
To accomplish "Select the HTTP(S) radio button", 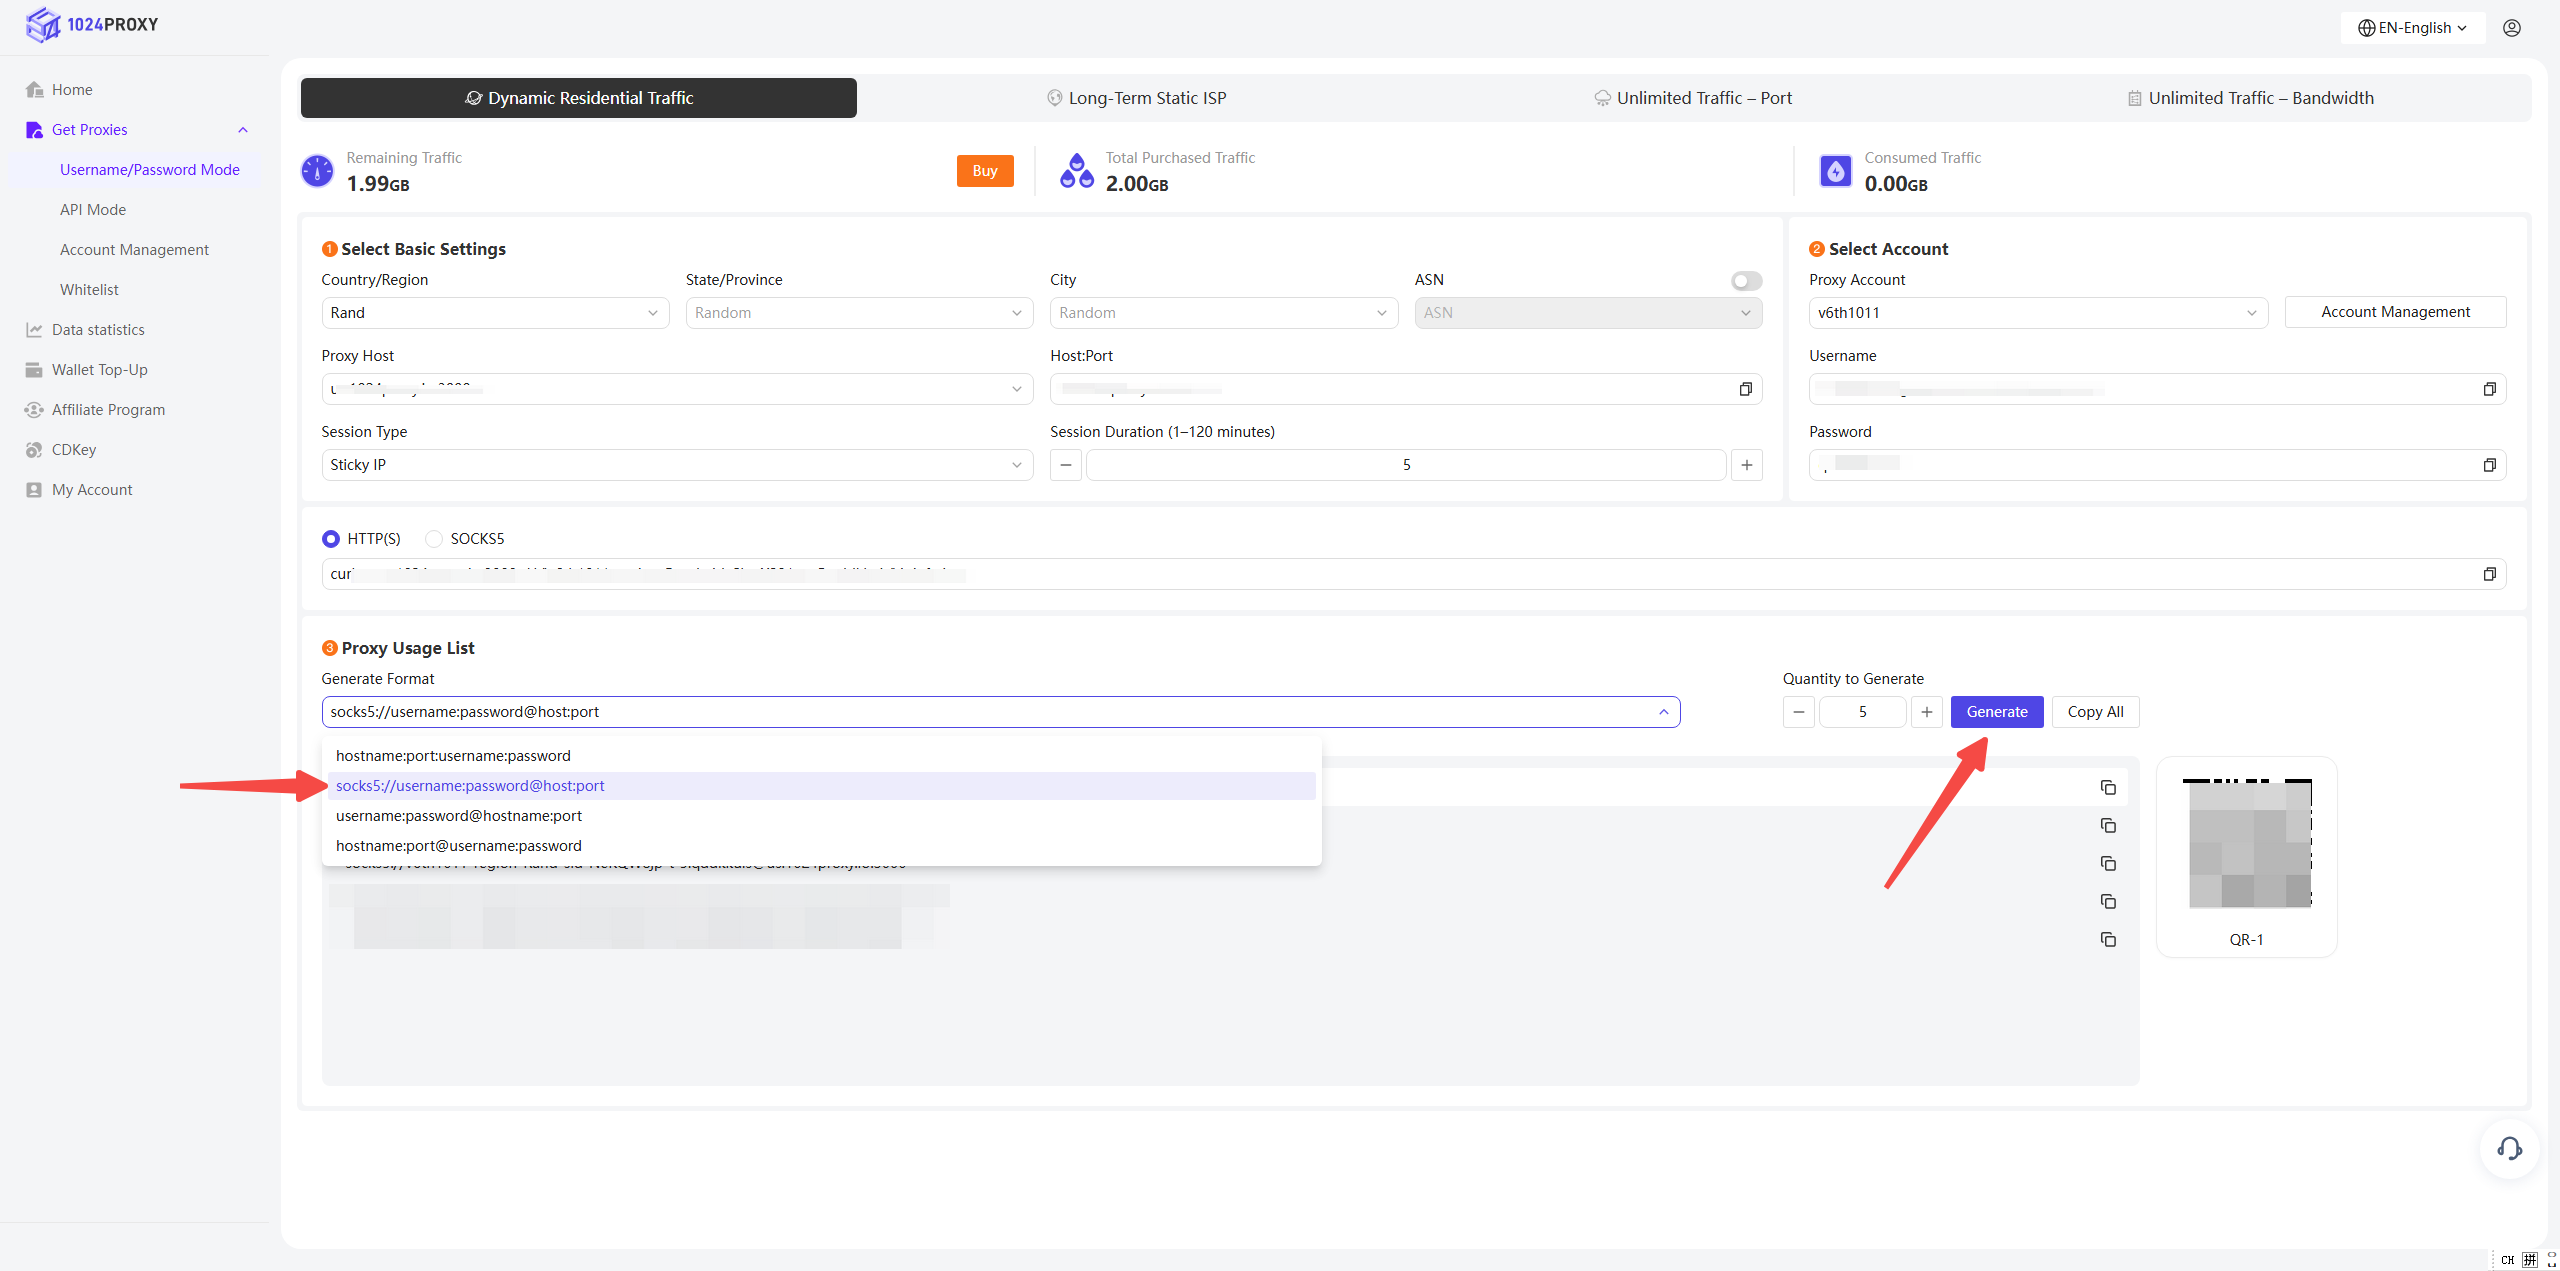I will [x=331, y=539].
